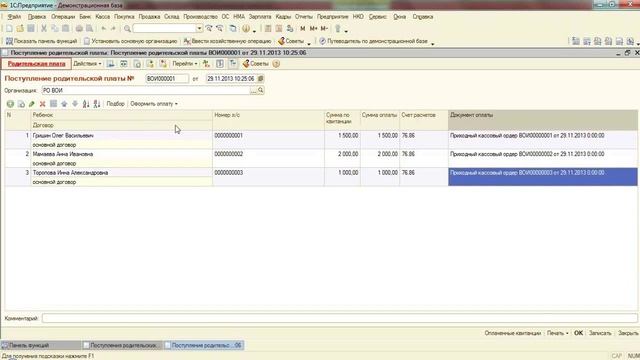Screen dimensions: 640x360
Task: Open the Сервис menu
Action: (x=378, y=17)
